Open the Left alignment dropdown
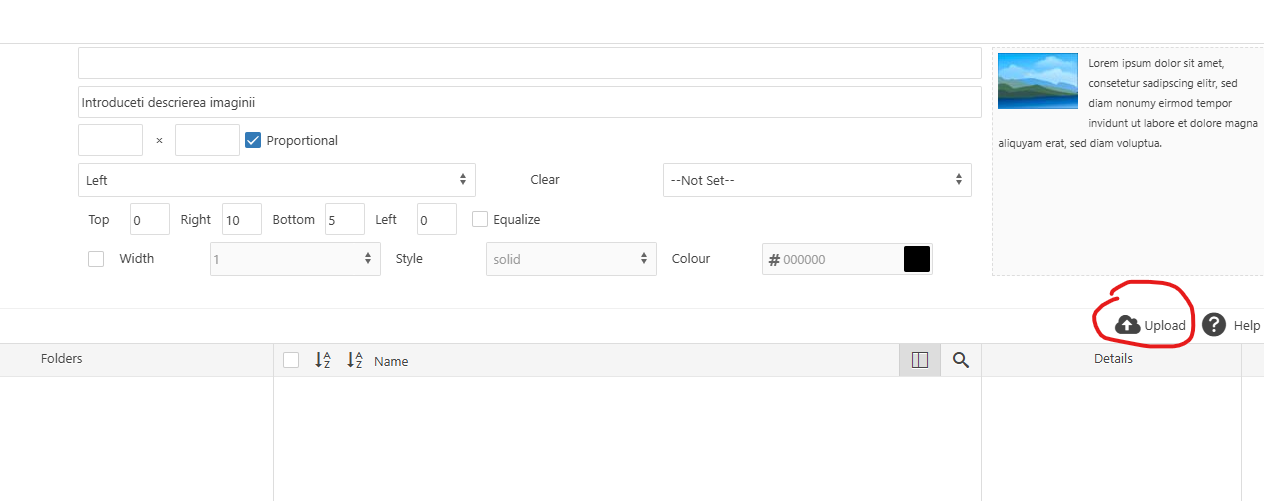1264x501 pixels. pos(276,180)
